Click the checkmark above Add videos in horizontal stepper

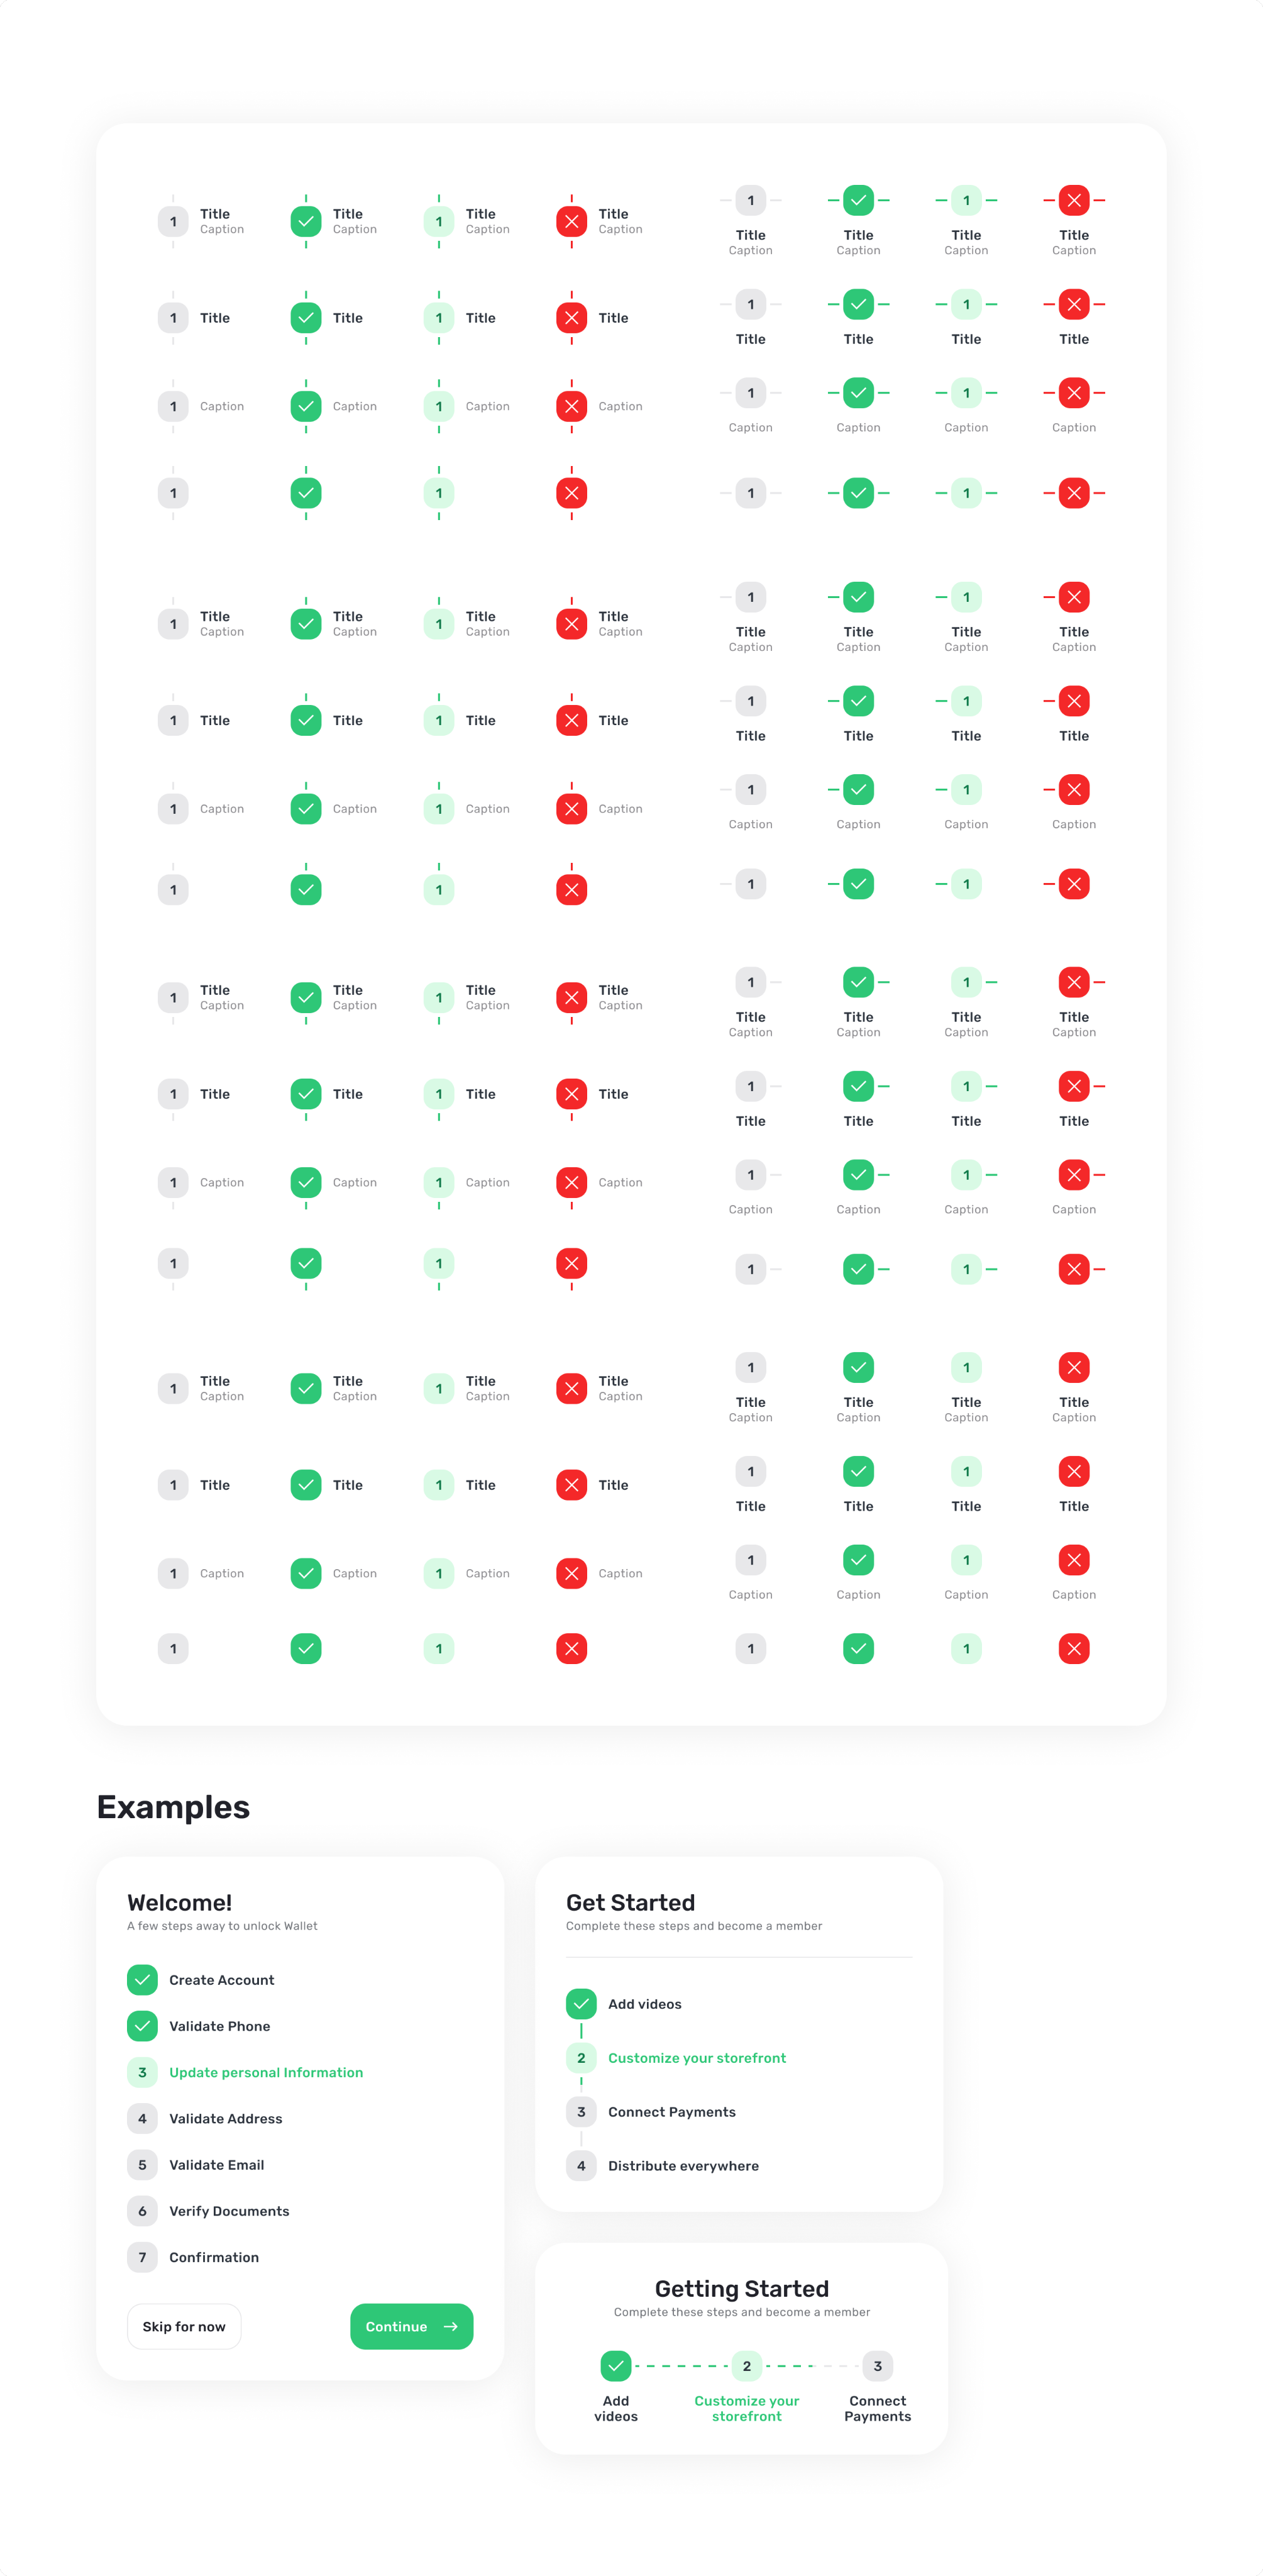[x=616, y=2365]
